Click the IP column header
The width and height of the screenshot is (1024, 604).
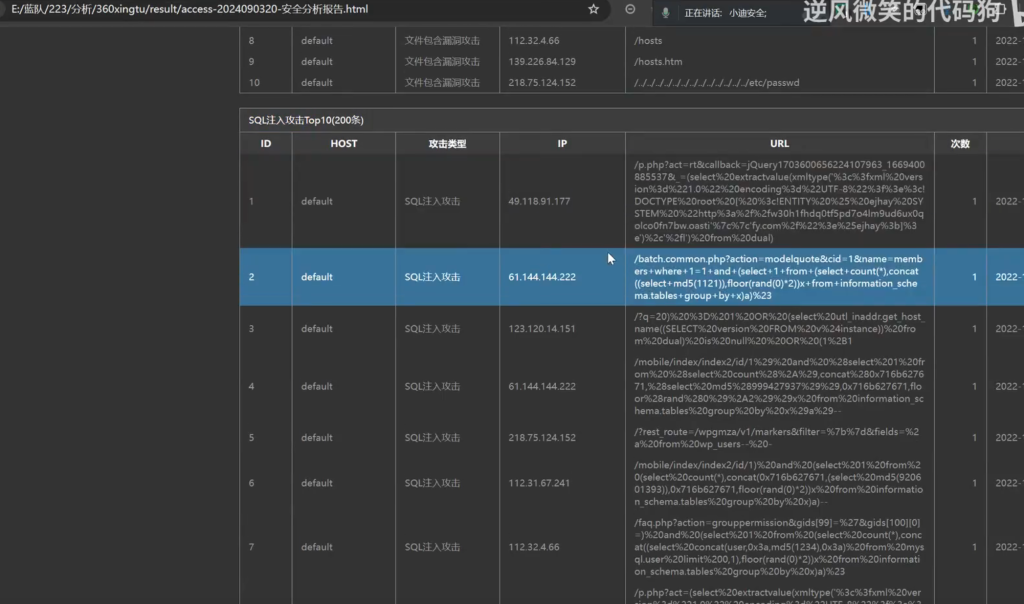[x=562, y=144]
